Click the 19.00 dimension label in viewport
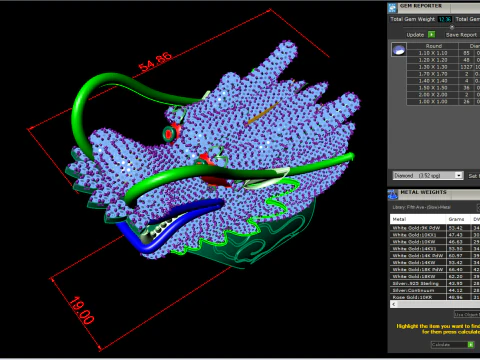The image size is (480, 360). [x=81, y=311]
